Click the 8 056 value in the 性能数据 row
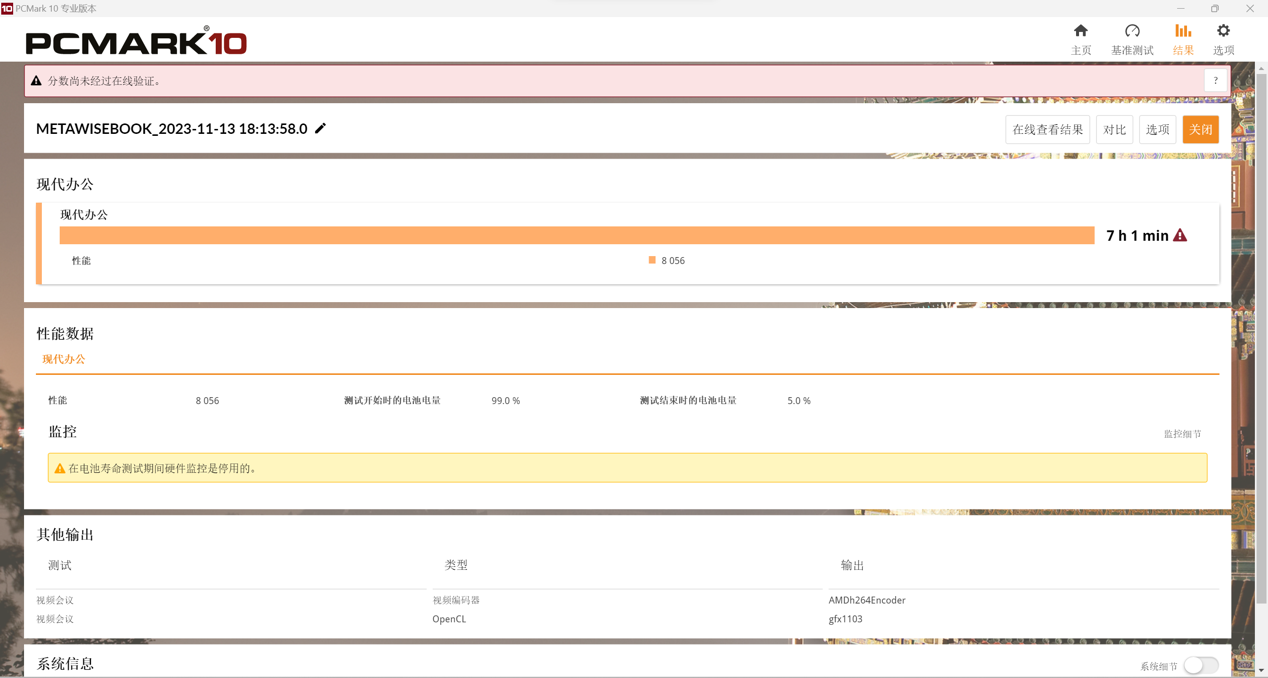Image resolution: width=1268 pixels, height=678 pixels. pyautogui.click(x=207, y=400)
